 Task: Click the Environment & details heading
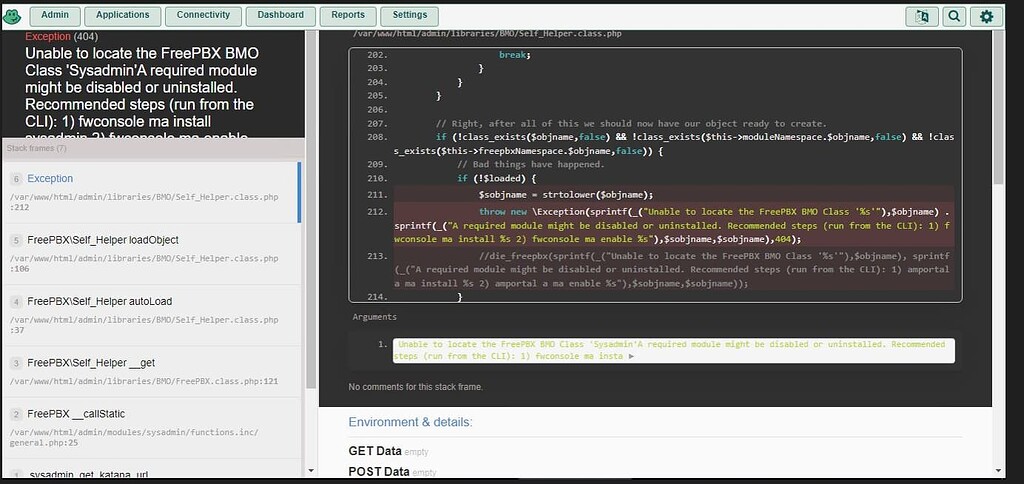[410, 422]
